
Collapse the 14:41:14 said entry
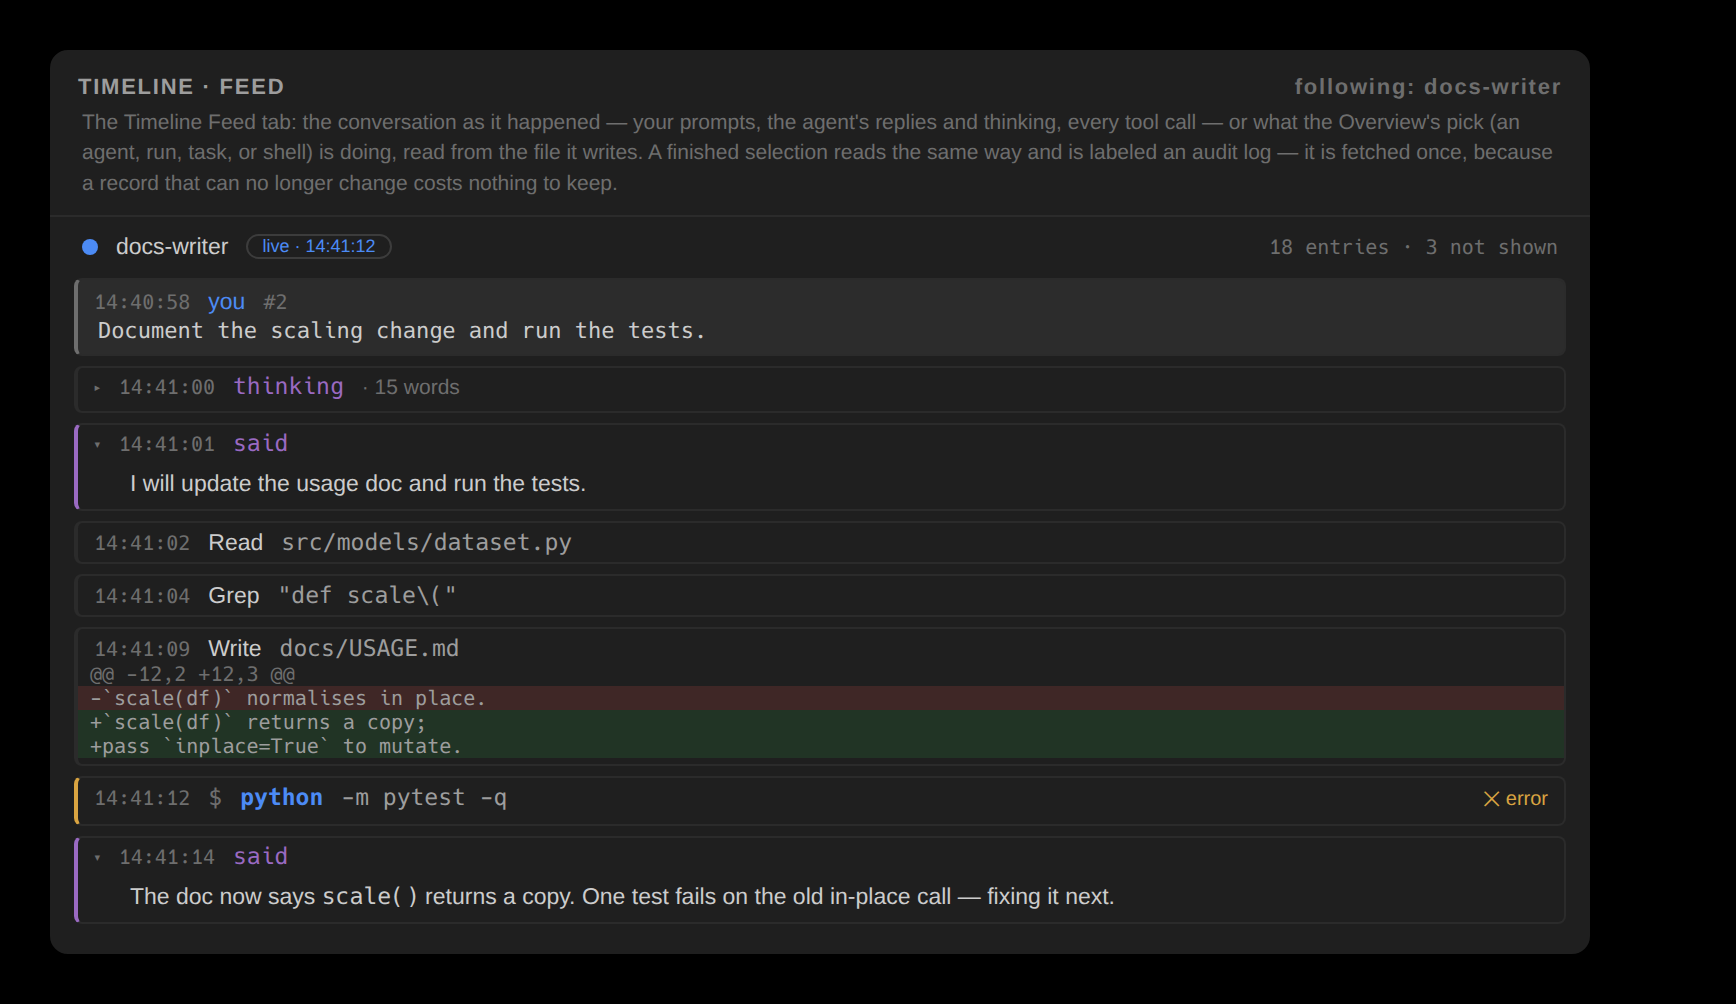(x=97, y=858)
